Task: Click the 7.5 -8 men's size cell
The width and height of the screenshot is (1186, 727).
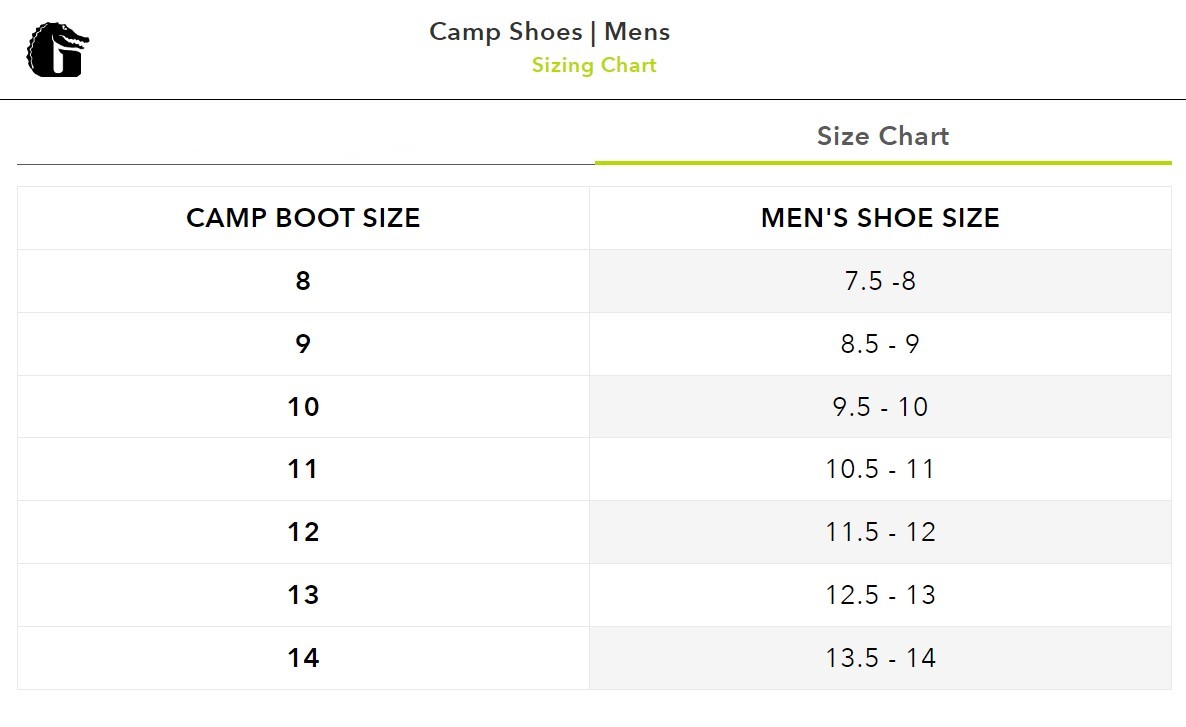Action: click(x=880, y=281)
